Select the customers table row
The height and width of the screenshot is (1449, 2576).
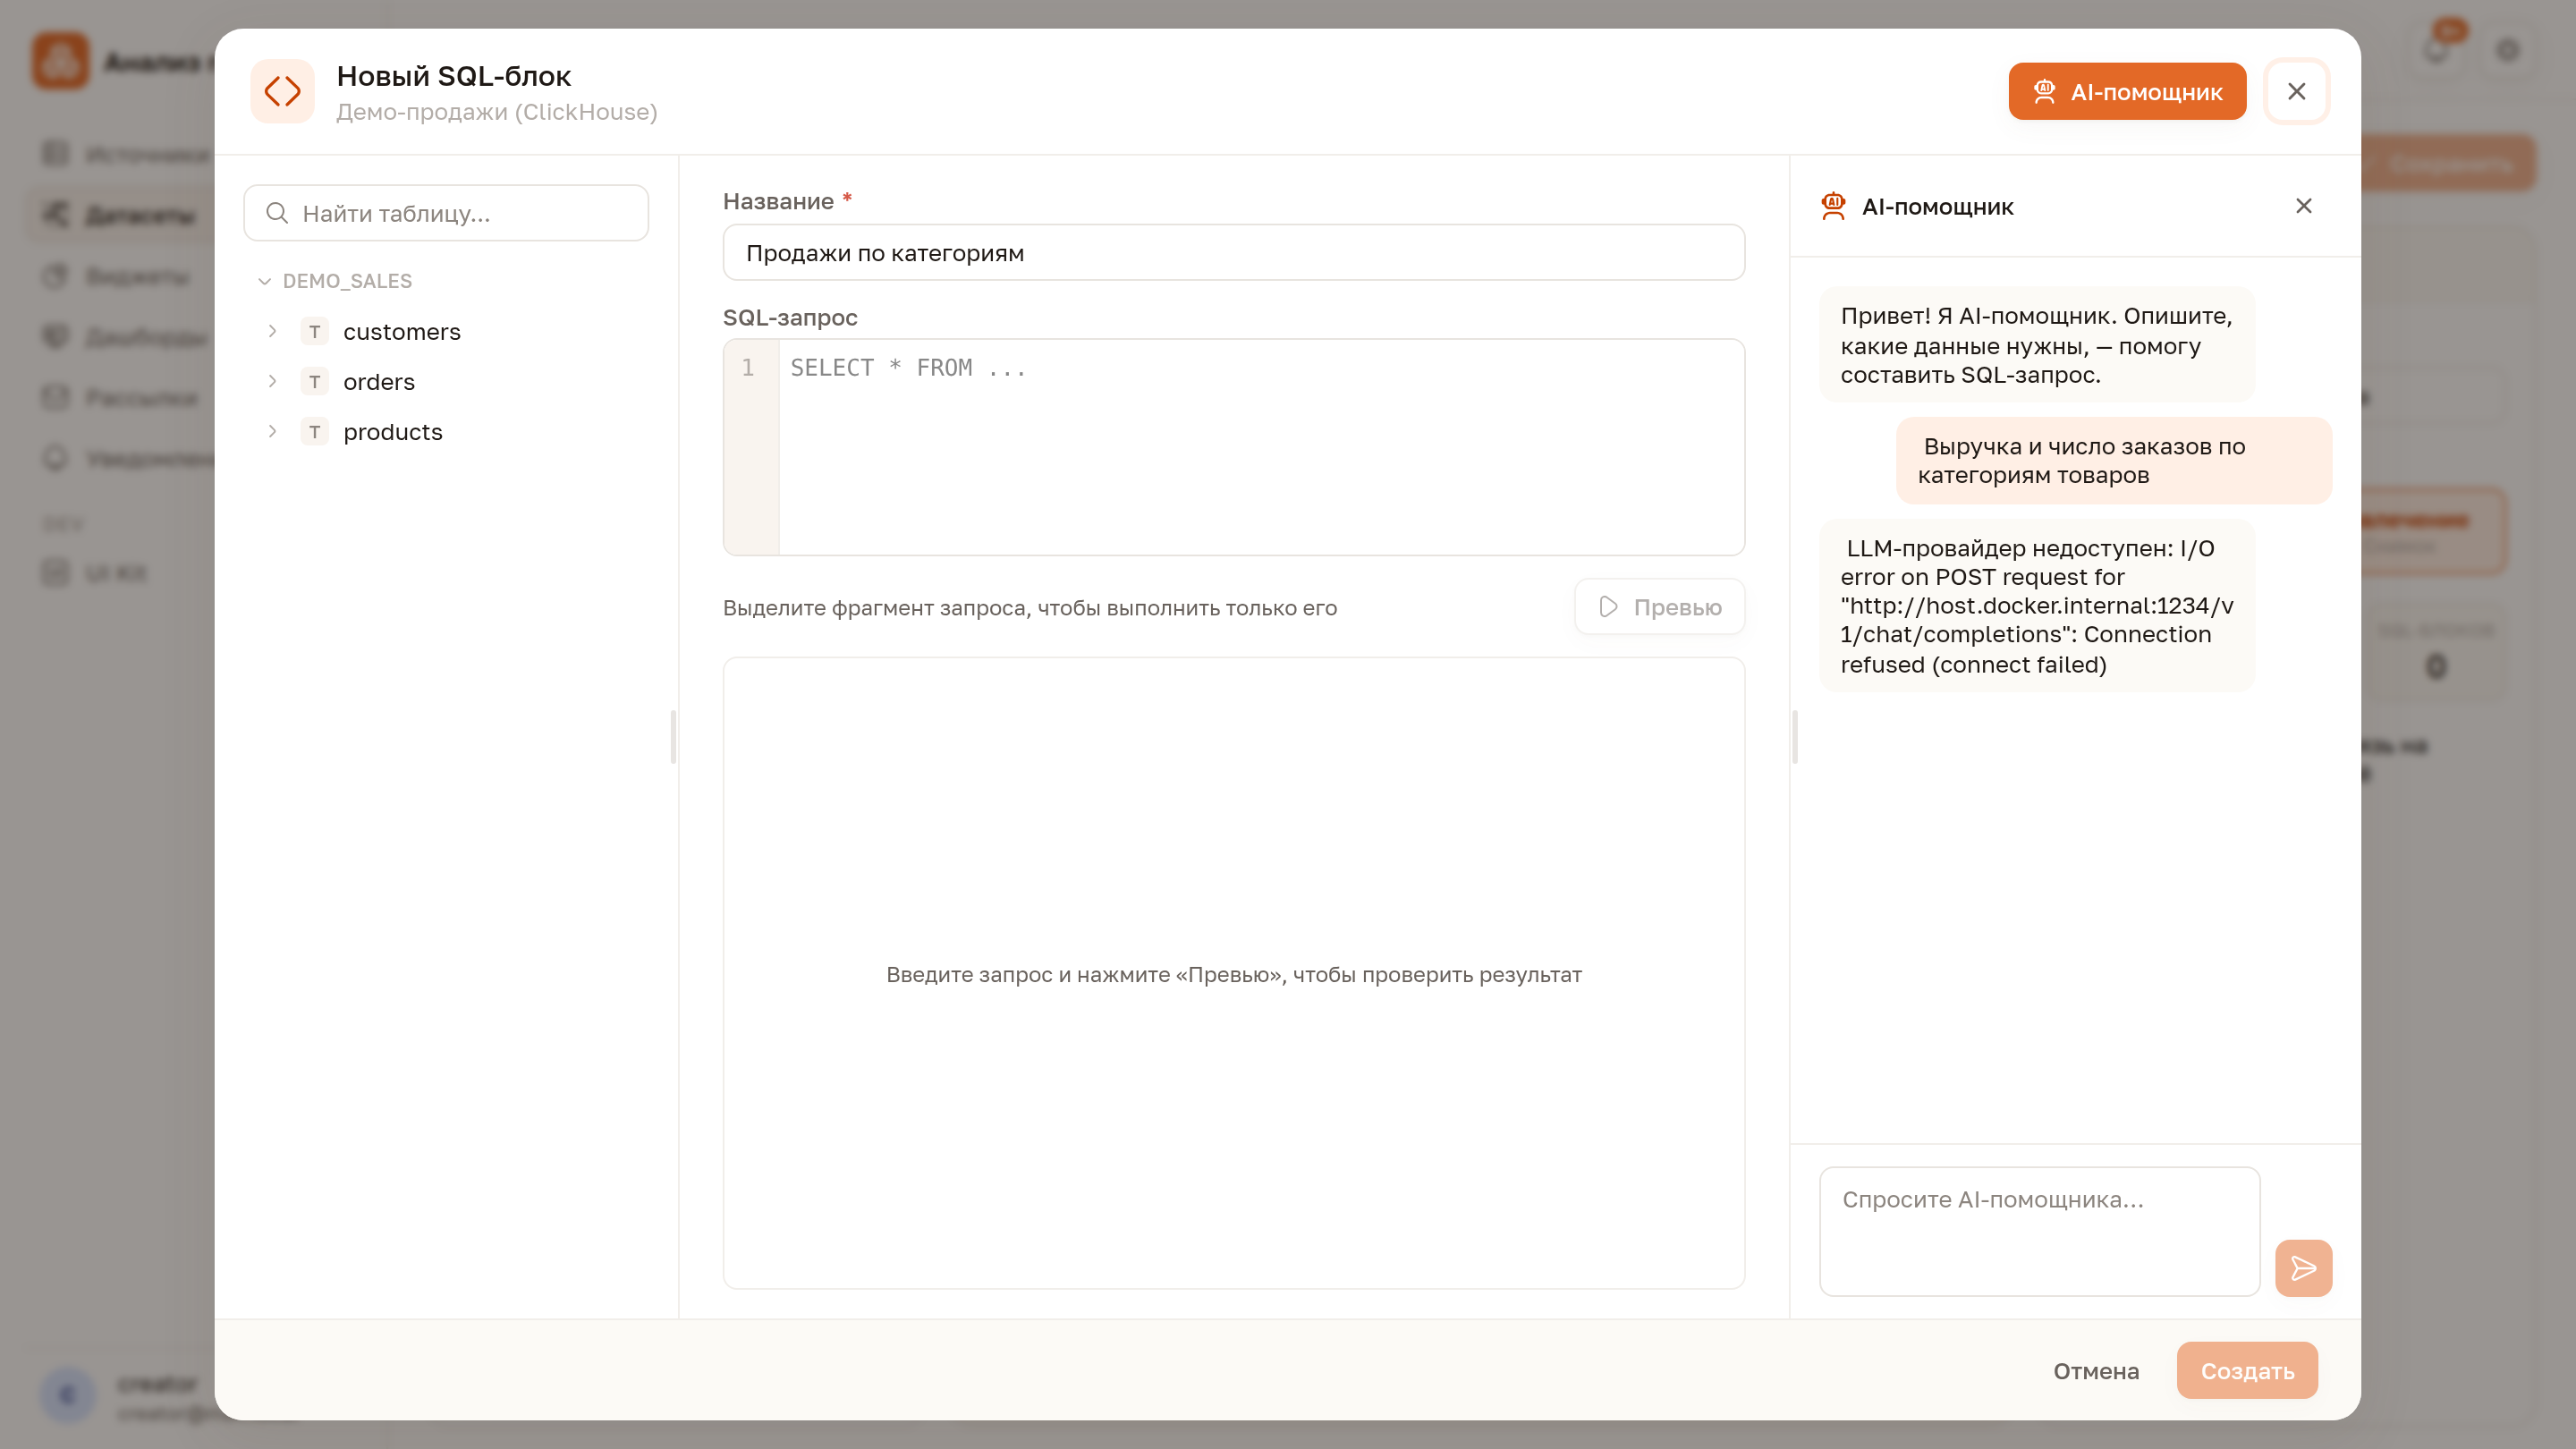click(x=446, y=331)
